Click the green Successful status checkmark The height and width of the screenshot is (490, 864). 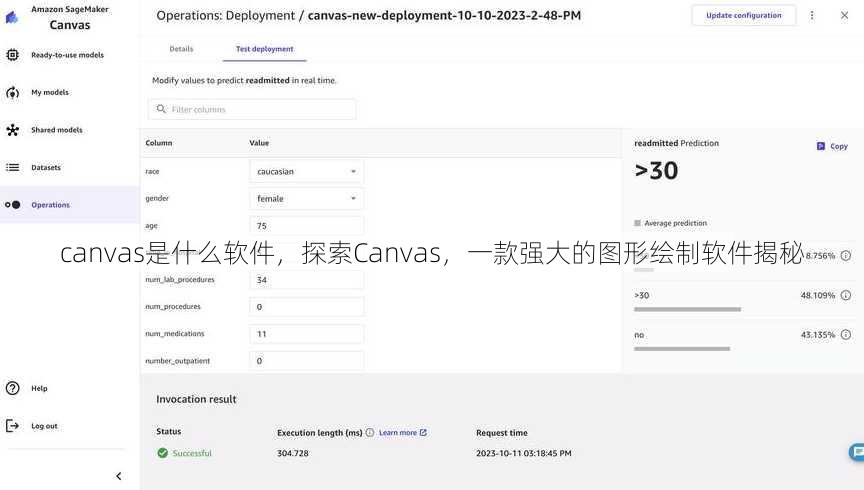point(163,453)
